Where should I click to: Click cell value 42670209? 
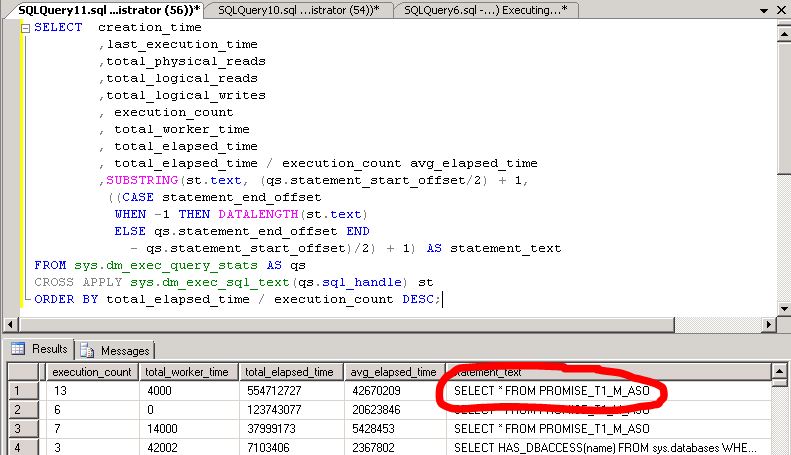[x=394, y=390]
